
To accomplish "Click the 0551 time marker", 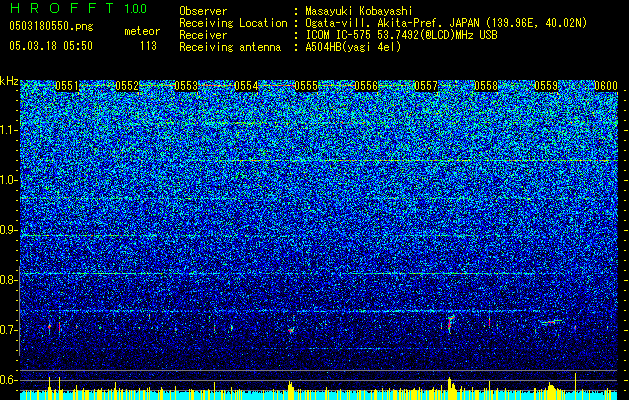I will (67, 86).
